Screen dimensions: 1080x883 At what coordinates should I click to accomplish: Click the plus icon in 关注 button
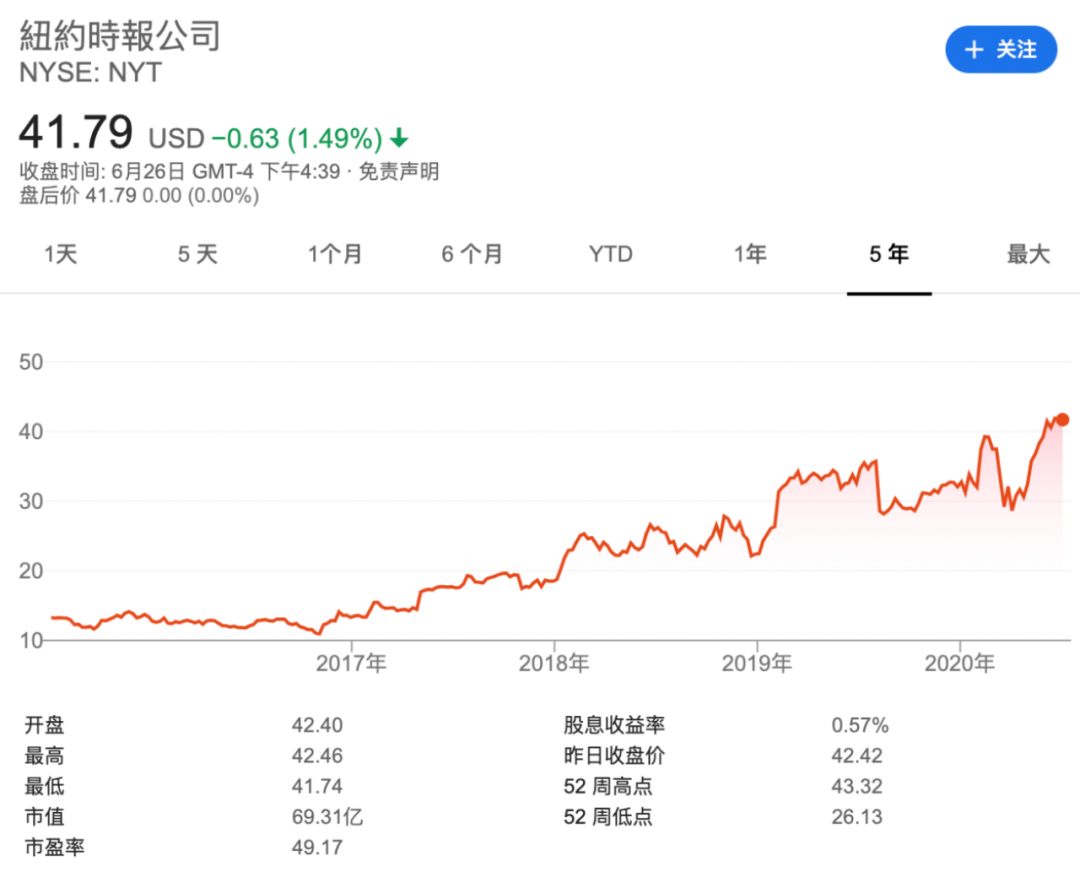tap(974, 50)
